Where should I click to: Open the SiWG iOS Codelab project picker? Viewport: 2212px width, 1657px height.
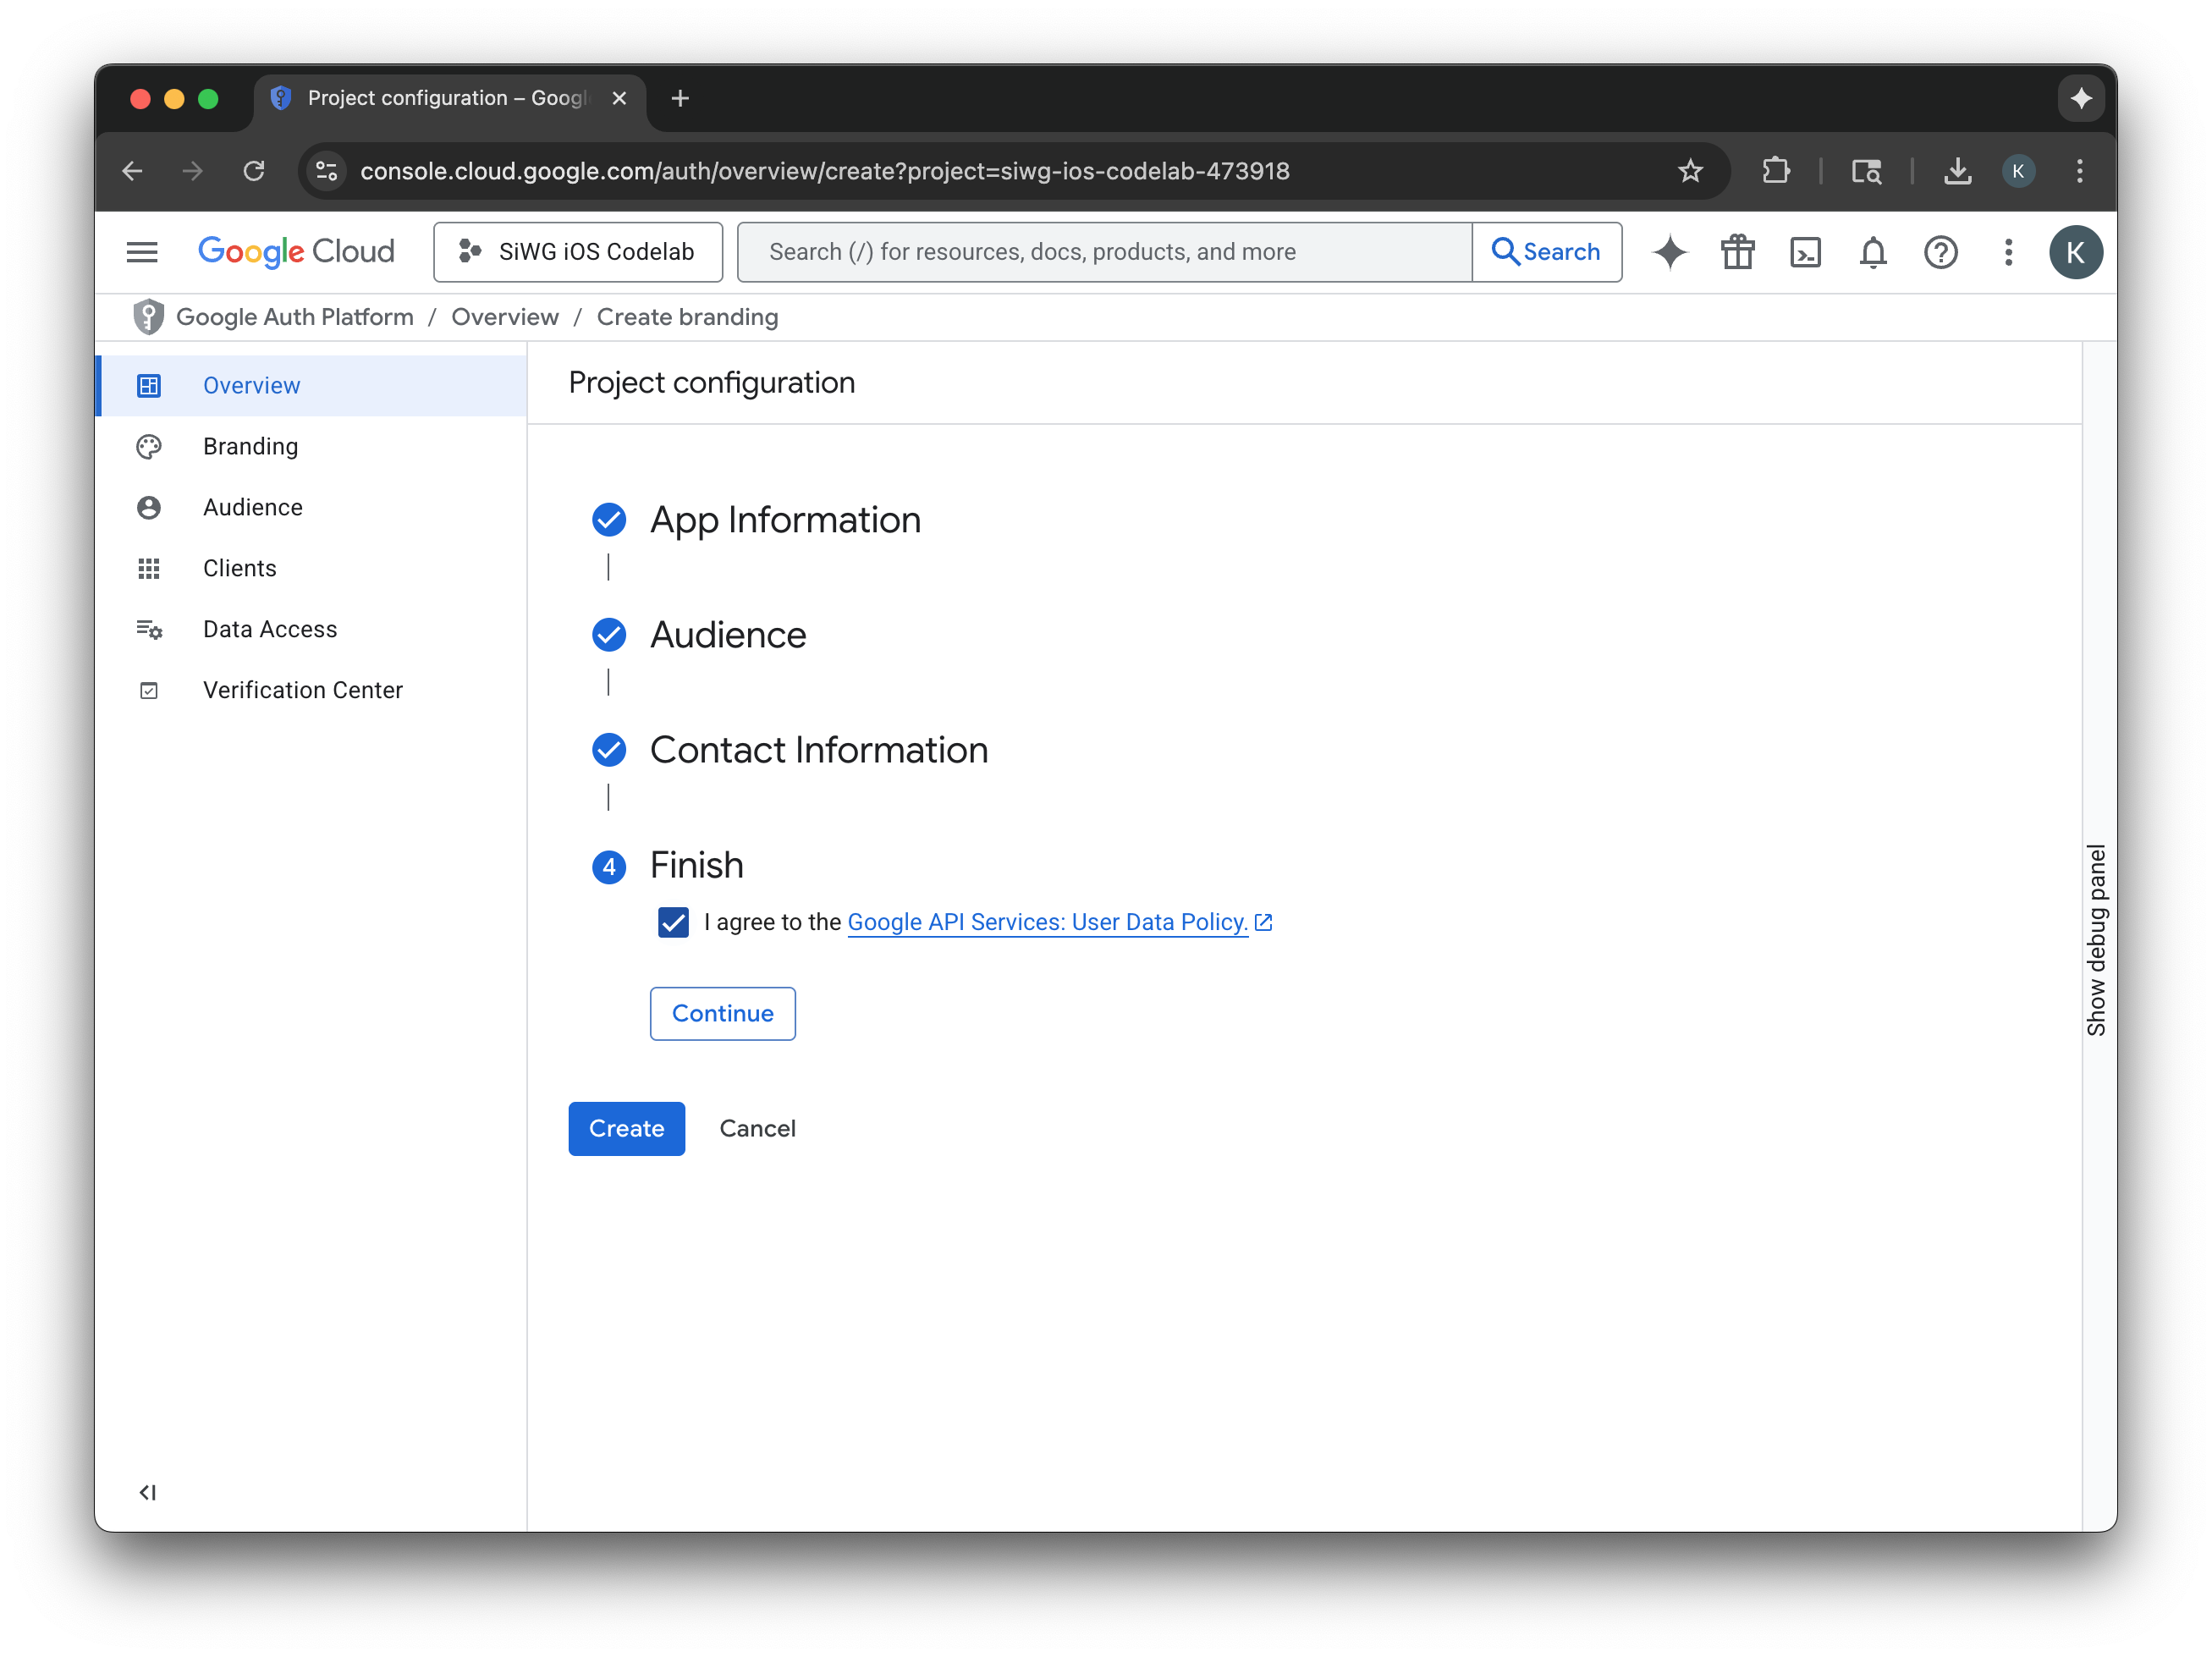point(578,252)
